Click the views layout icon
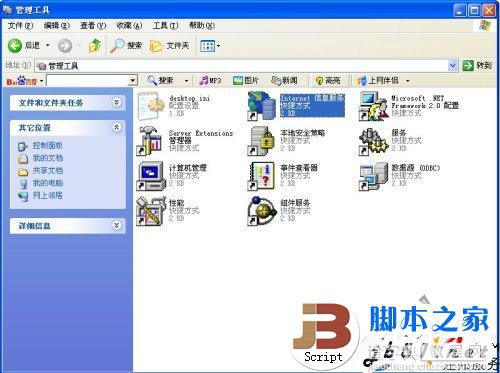Screen dimensions: 500x373 click(207, 46)
